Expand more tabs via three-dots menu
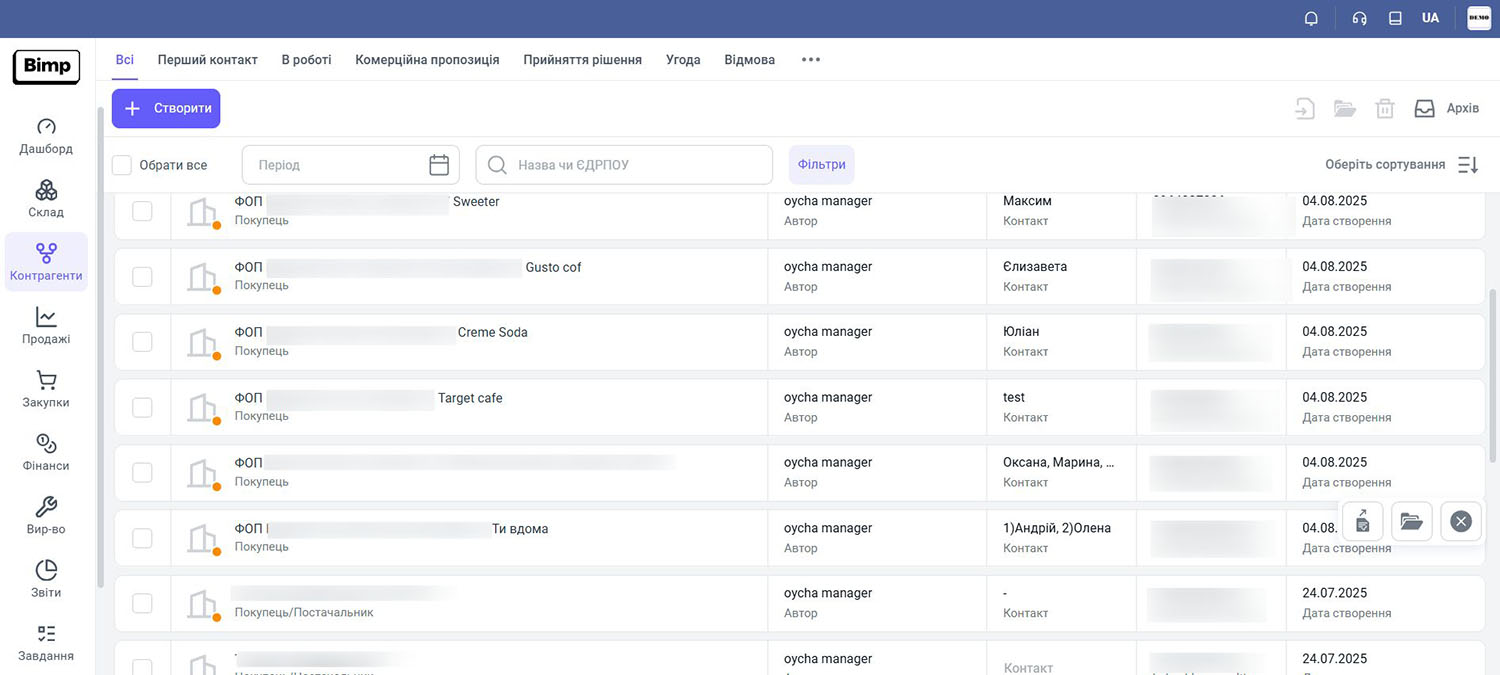 pos(811,60)
